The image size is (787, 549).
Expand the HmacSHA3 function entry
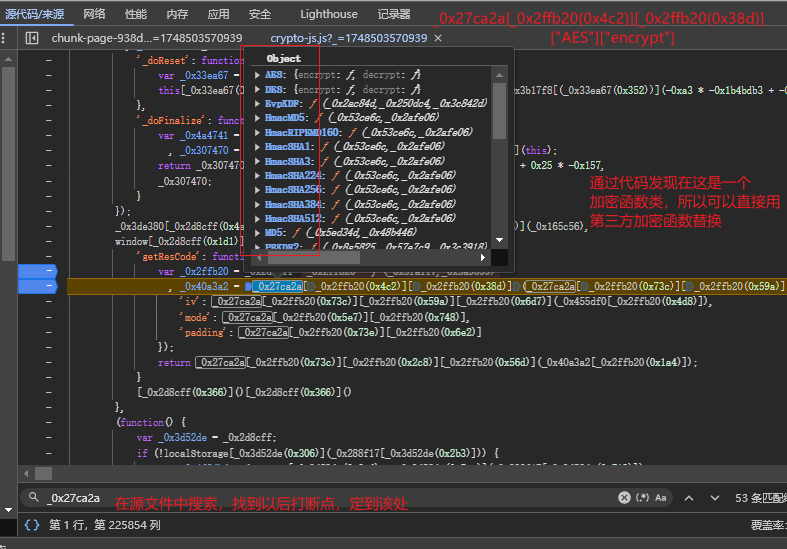pos(257,161)
